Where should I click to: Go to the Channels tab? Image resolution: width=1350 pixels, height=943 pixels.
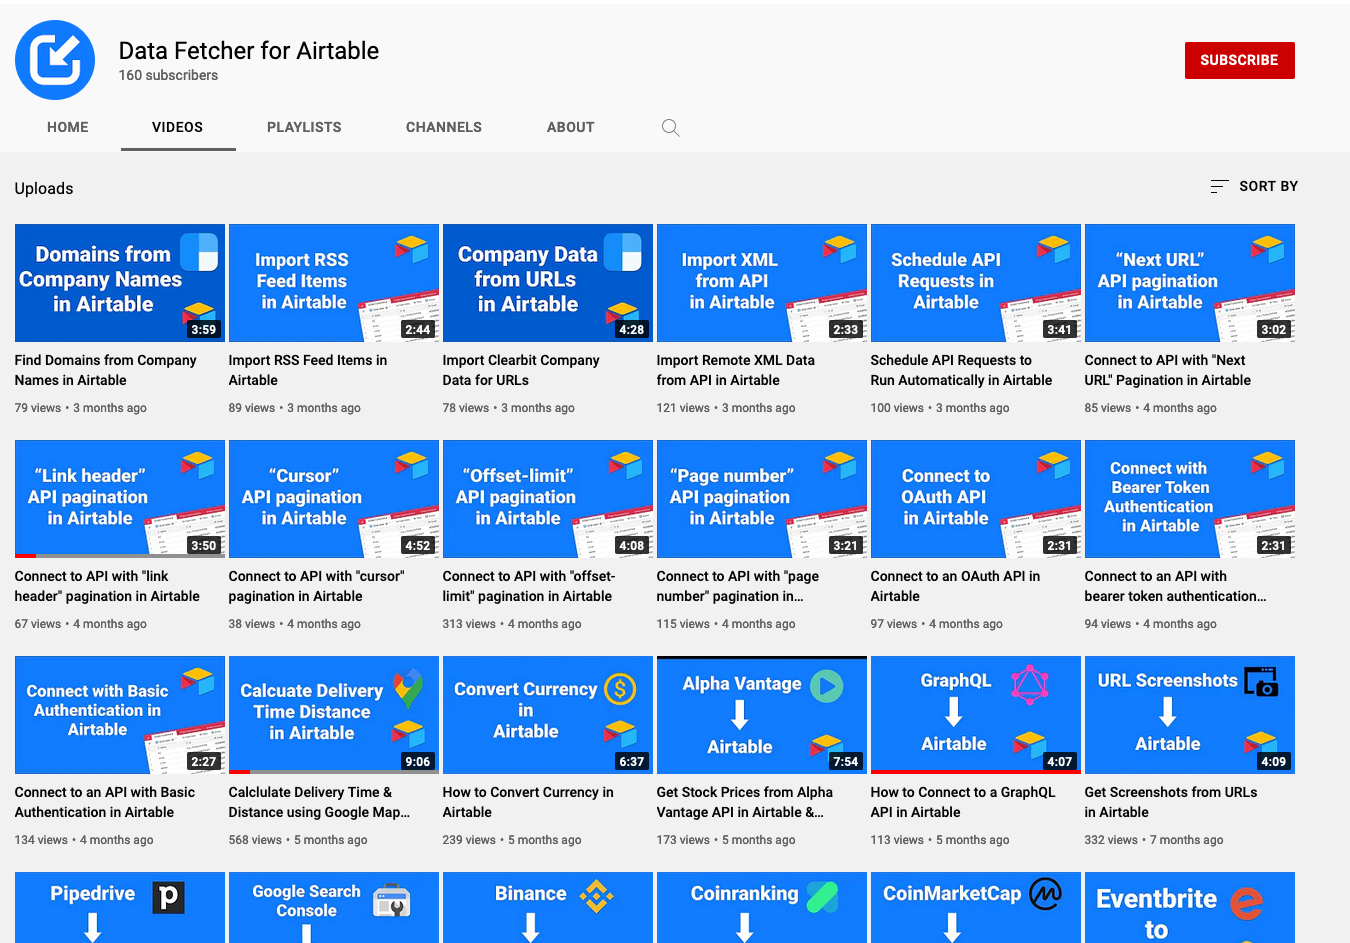coord(444,127)
